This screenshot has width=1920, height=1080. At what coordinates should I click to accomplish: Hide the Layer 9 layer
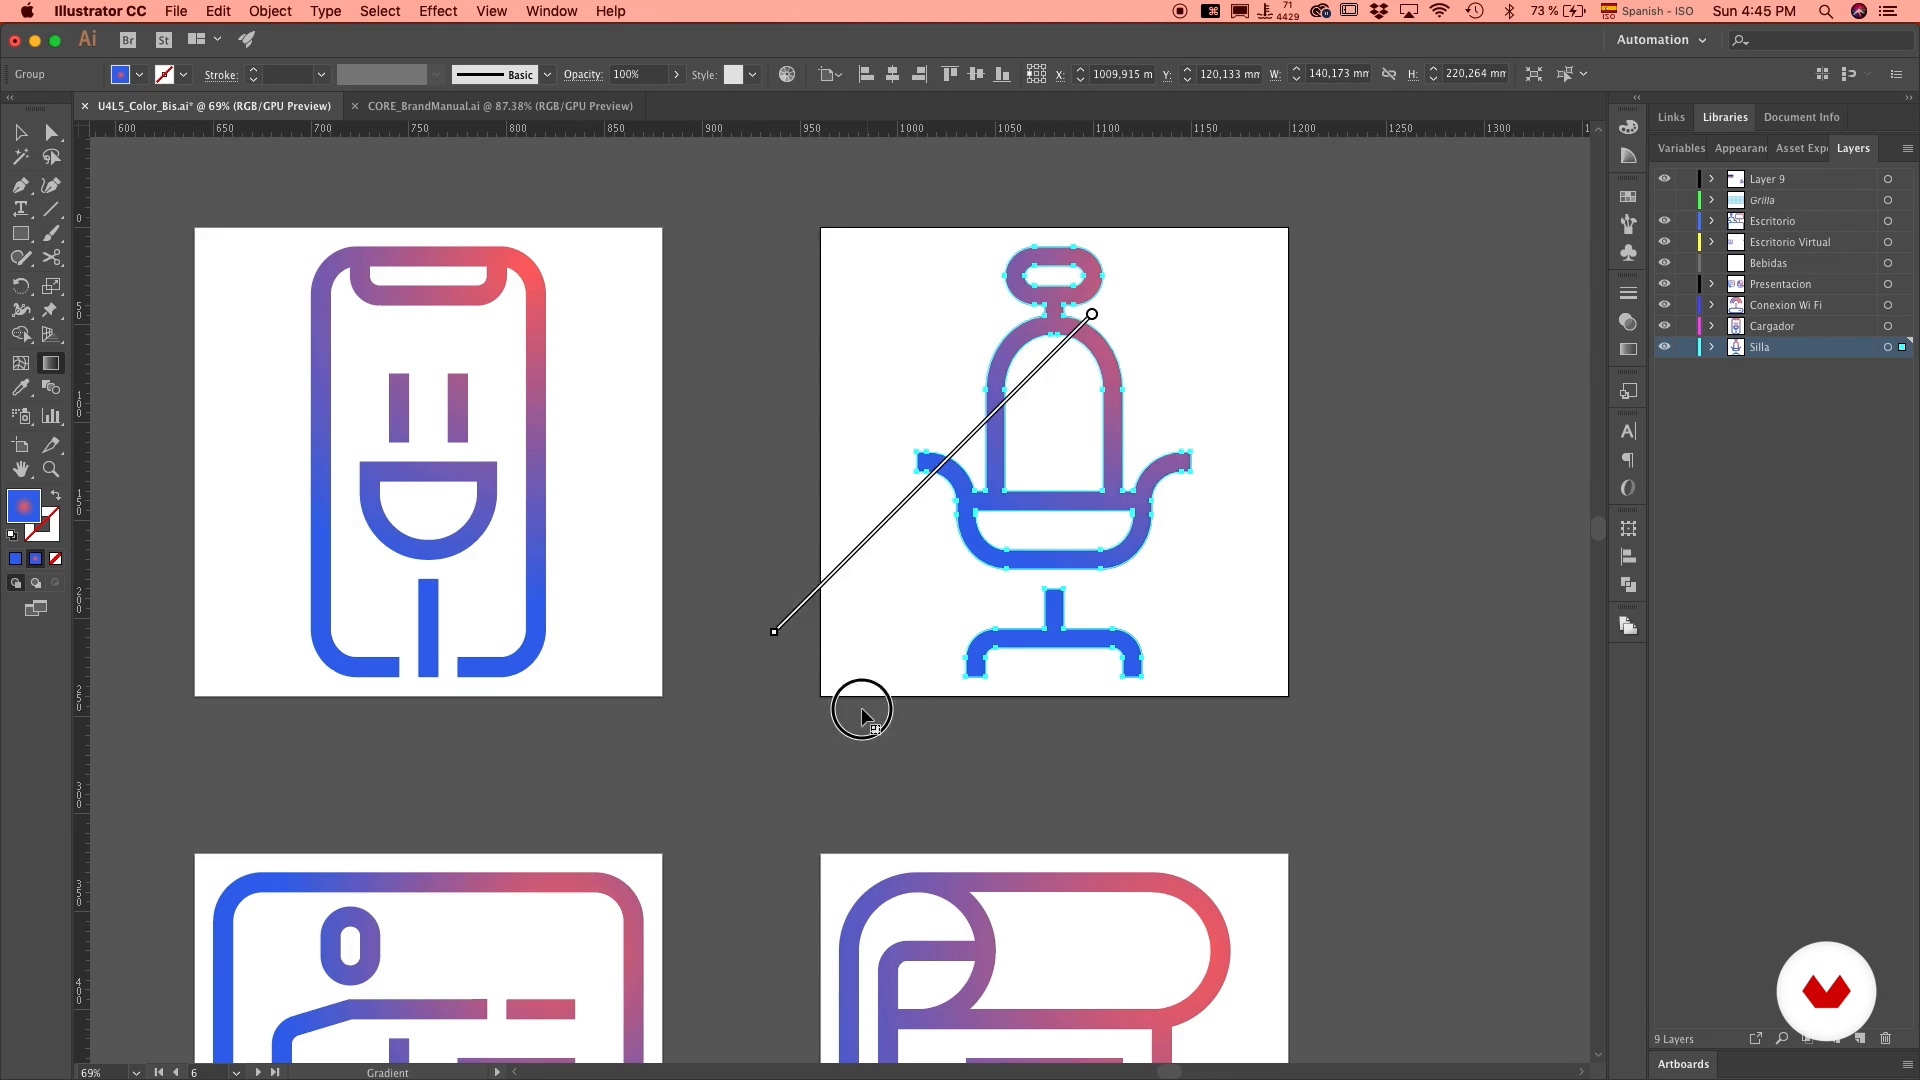(1664, 179)
